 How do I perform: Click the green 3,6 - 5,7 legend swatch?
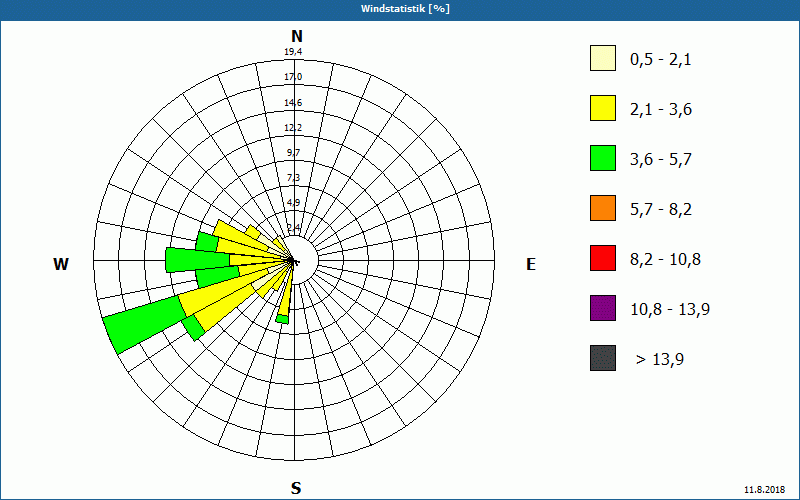(x=603, y=158)
